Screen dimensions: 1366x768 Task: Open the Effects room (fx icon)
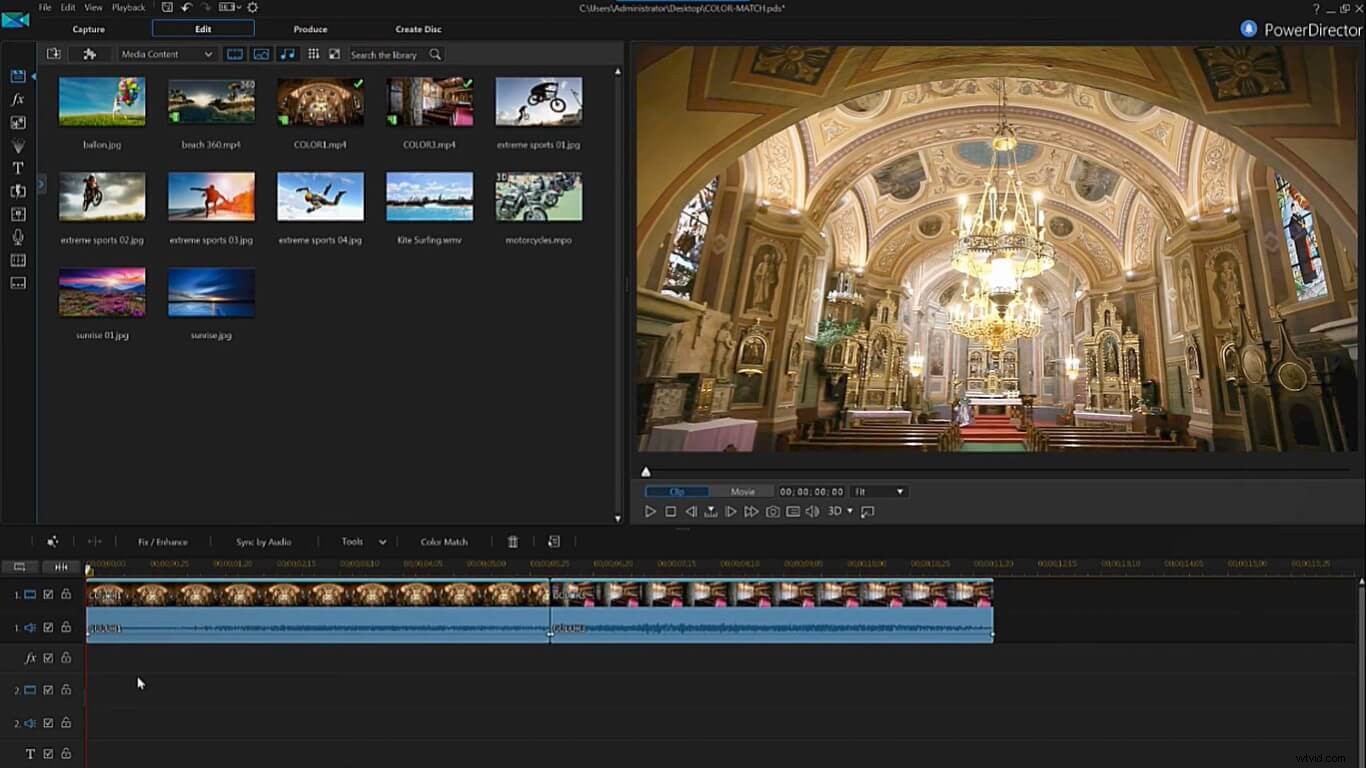coord(17,100)
